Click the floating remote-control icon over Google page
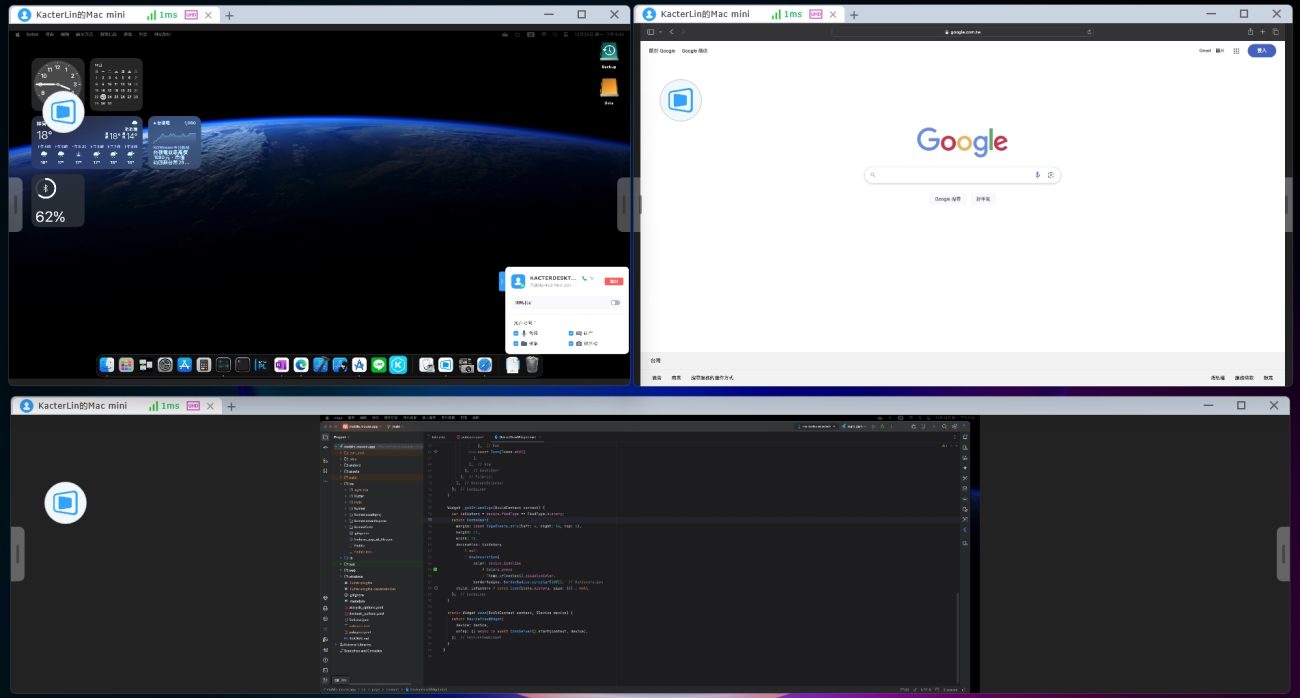 (681, 100)
